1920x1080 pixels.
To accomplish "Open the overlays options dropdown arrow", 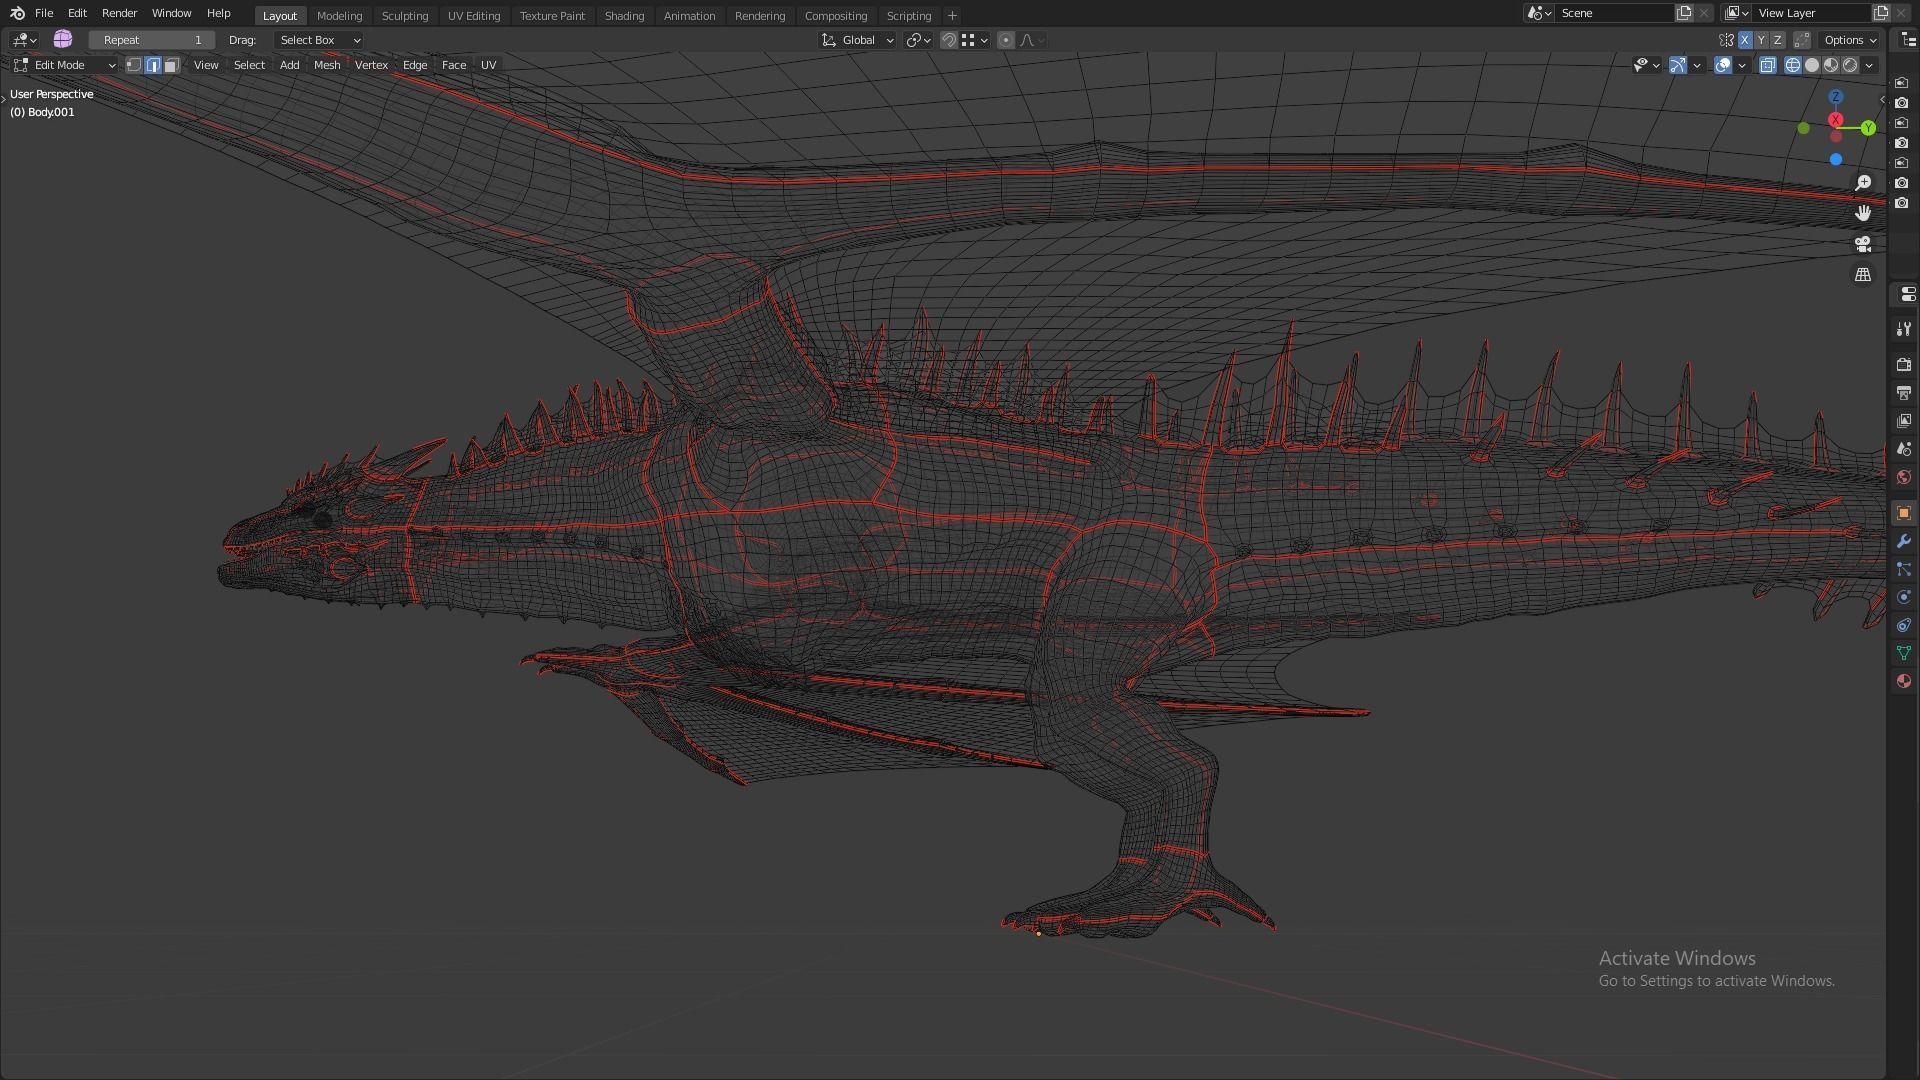I will point(1742,65).
